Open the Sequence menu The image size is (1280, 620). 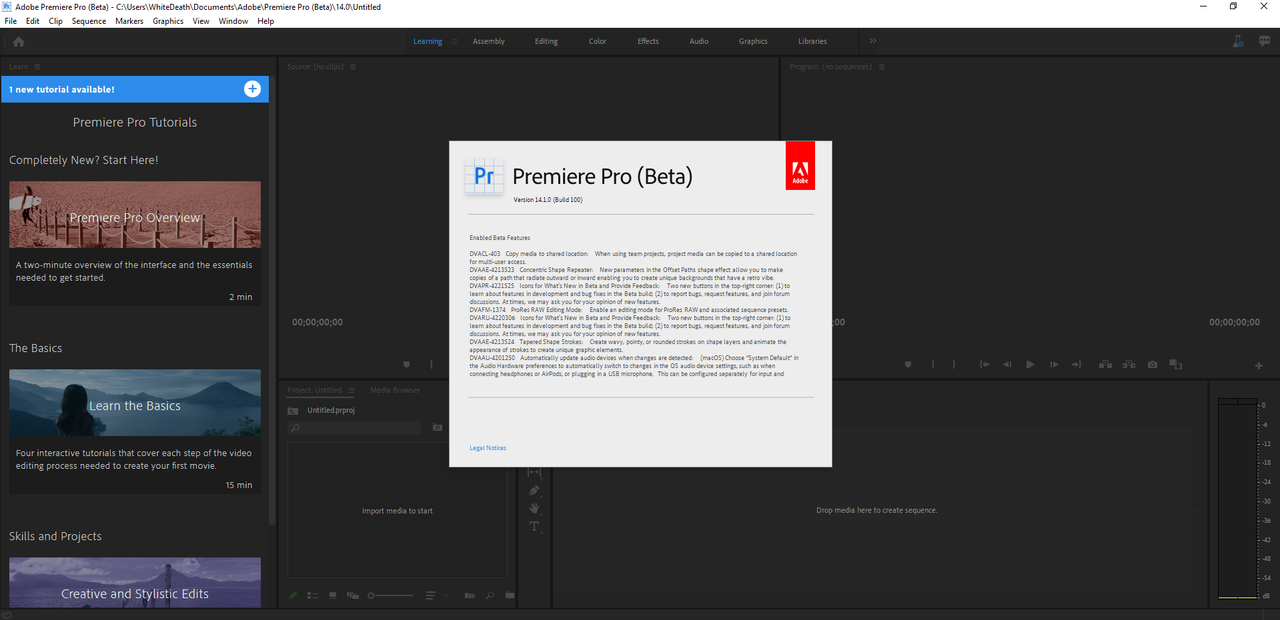pyautogui.click(x=89, y=21)
